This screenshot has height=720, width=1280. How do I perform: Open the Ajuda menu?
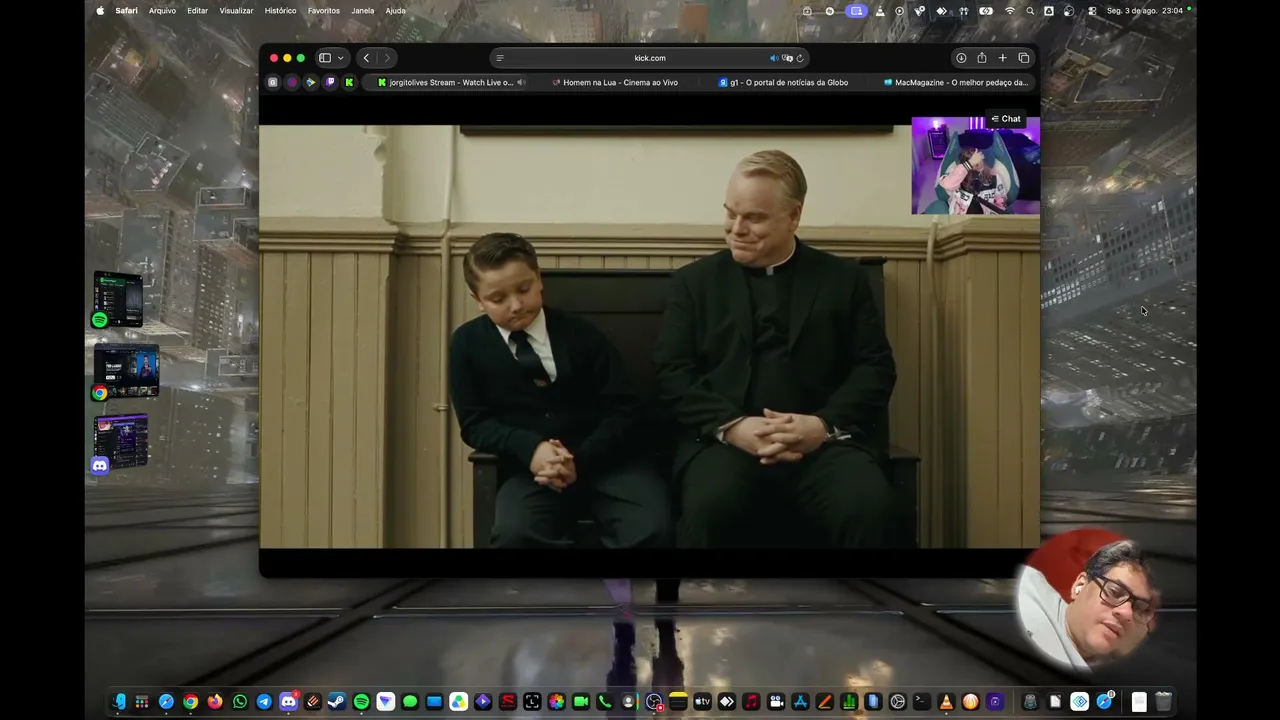click(x=396, y=10)
